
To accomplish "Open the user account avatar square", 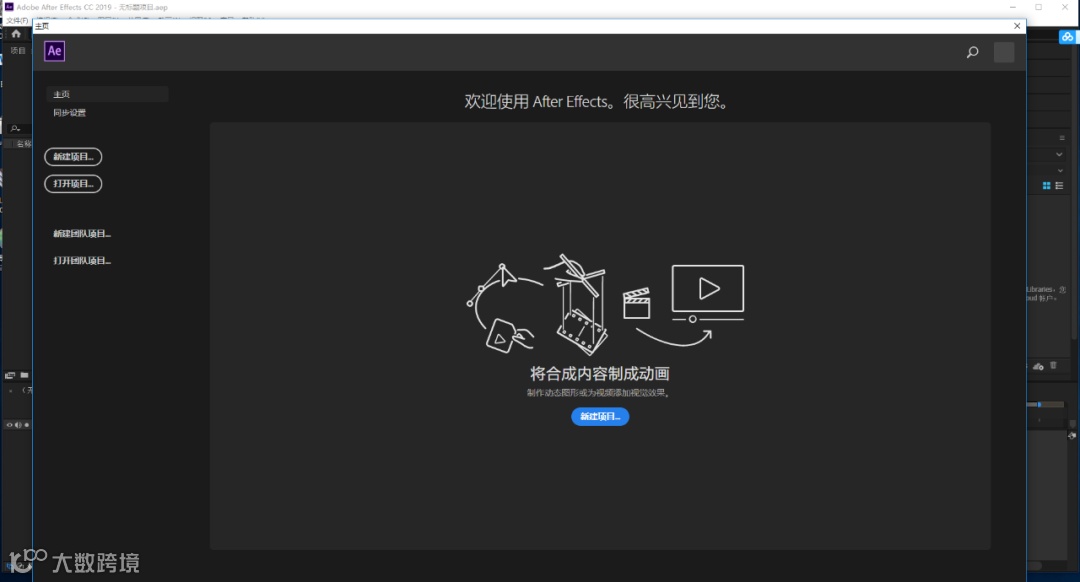I will tap(1004, 52).
